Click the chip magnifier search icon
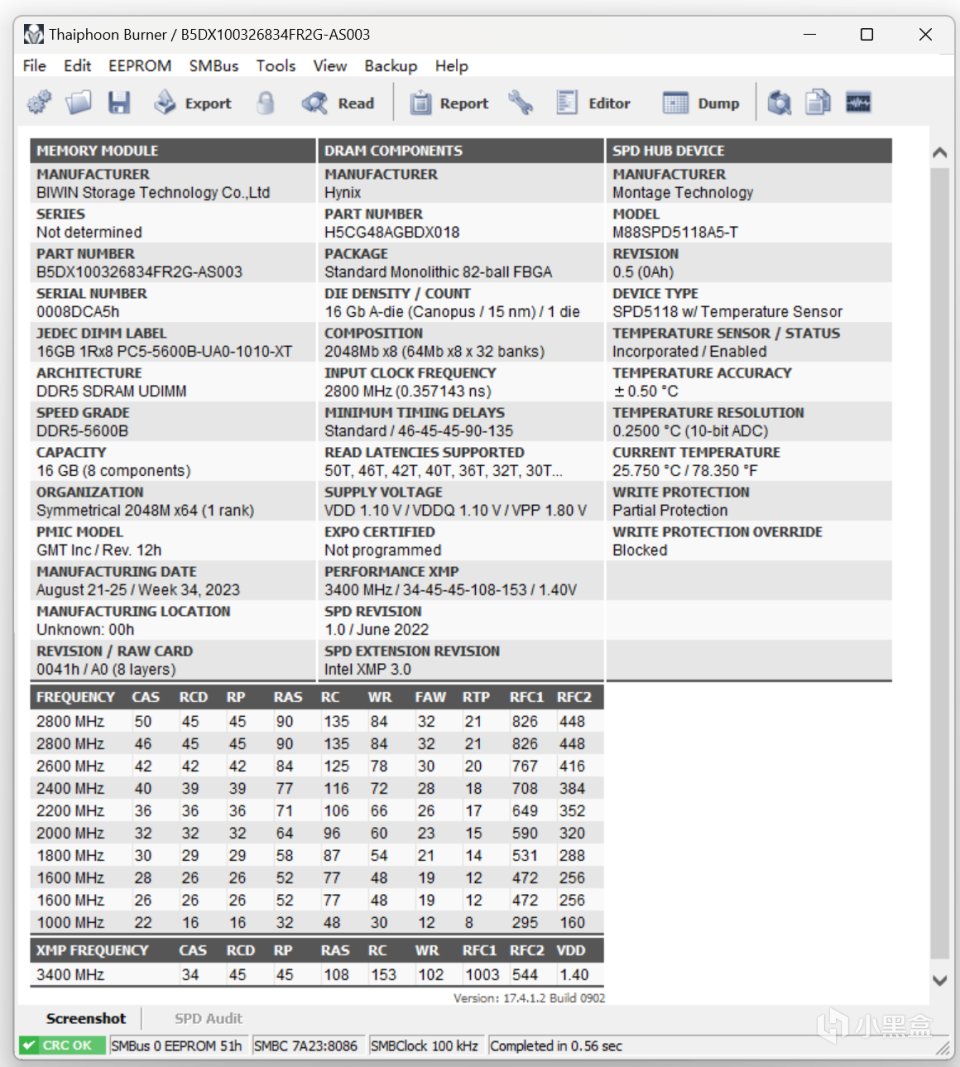This screenshot has width=960, height=1067. 779,103
